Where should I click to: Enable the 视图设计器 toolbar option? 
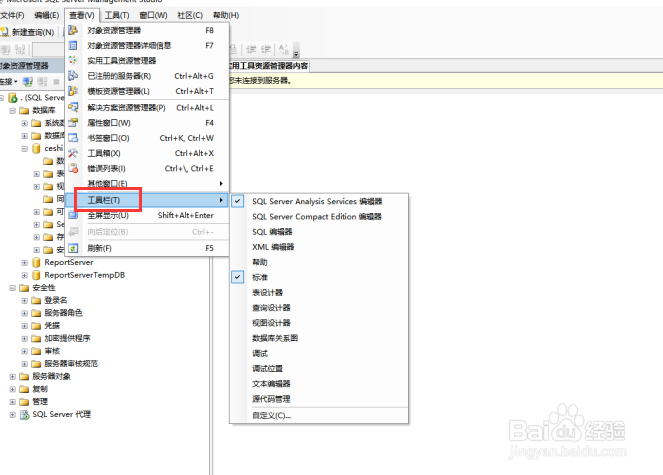coord(271,323)
